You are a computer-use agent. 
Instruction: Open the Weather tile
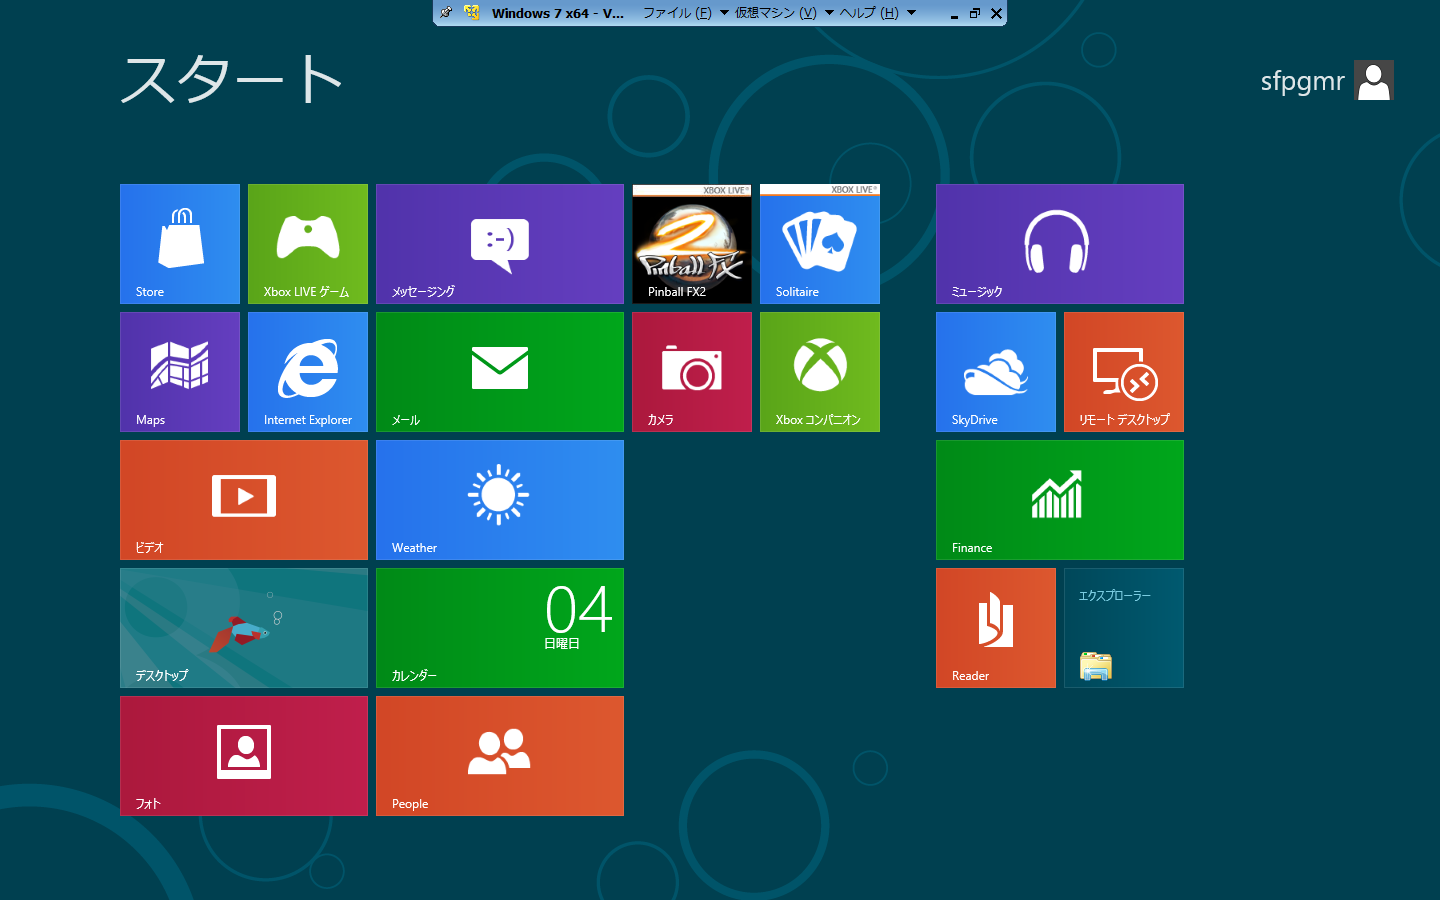(x=500, y=500)
